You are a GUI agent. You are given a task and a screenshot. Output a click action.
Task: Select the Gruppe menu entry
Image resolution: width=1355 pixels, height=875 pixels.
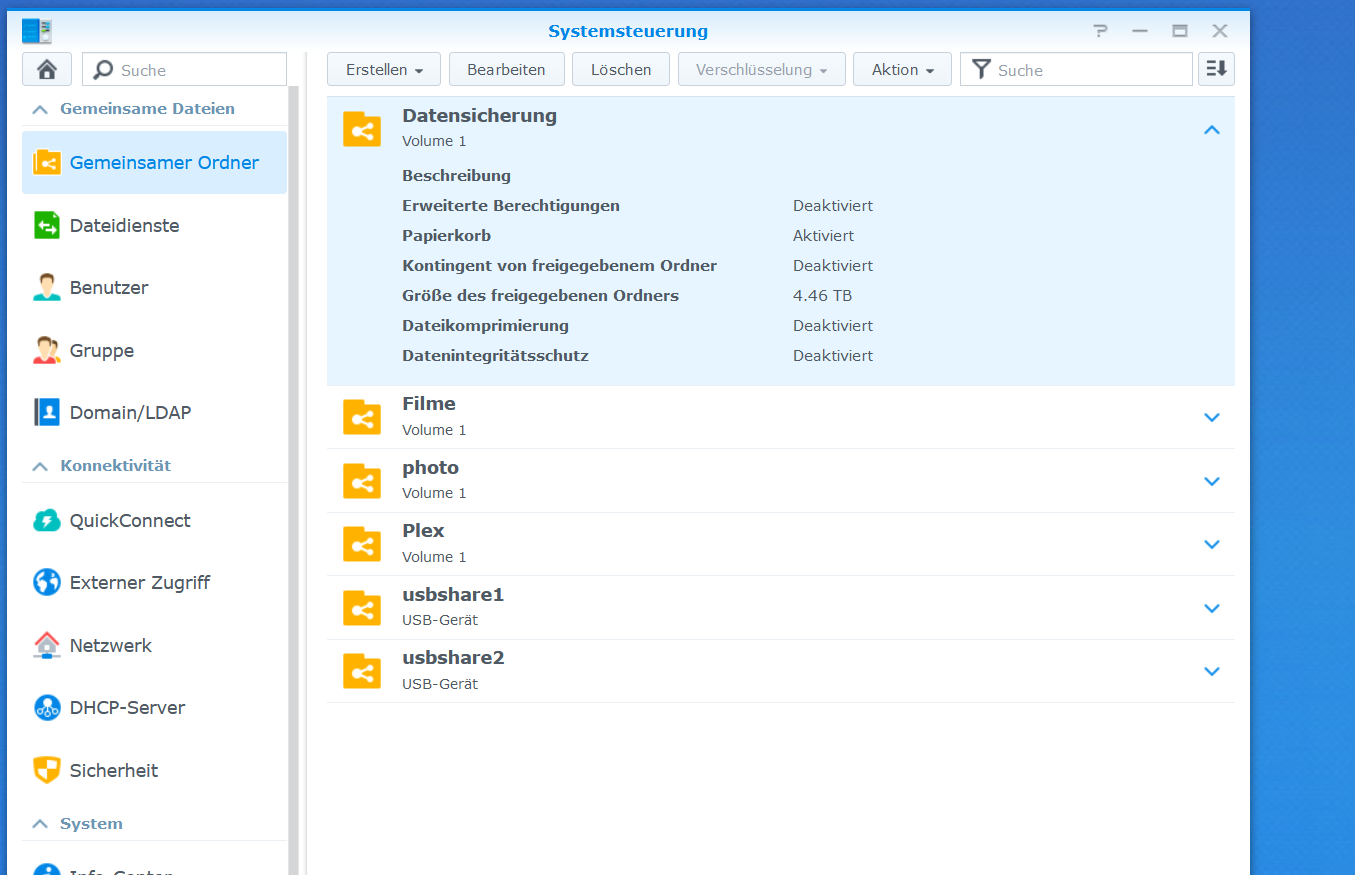pos(155,350)
